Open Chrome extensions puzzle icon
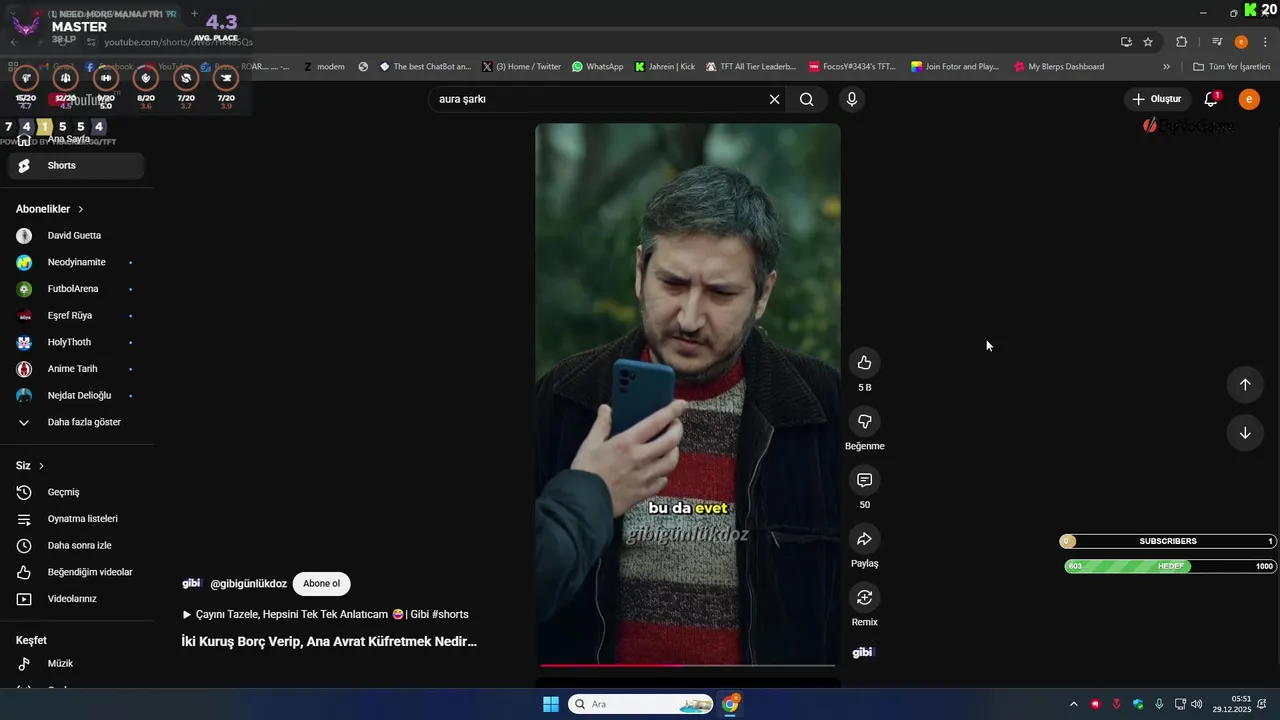 (x=1181, y=42)
